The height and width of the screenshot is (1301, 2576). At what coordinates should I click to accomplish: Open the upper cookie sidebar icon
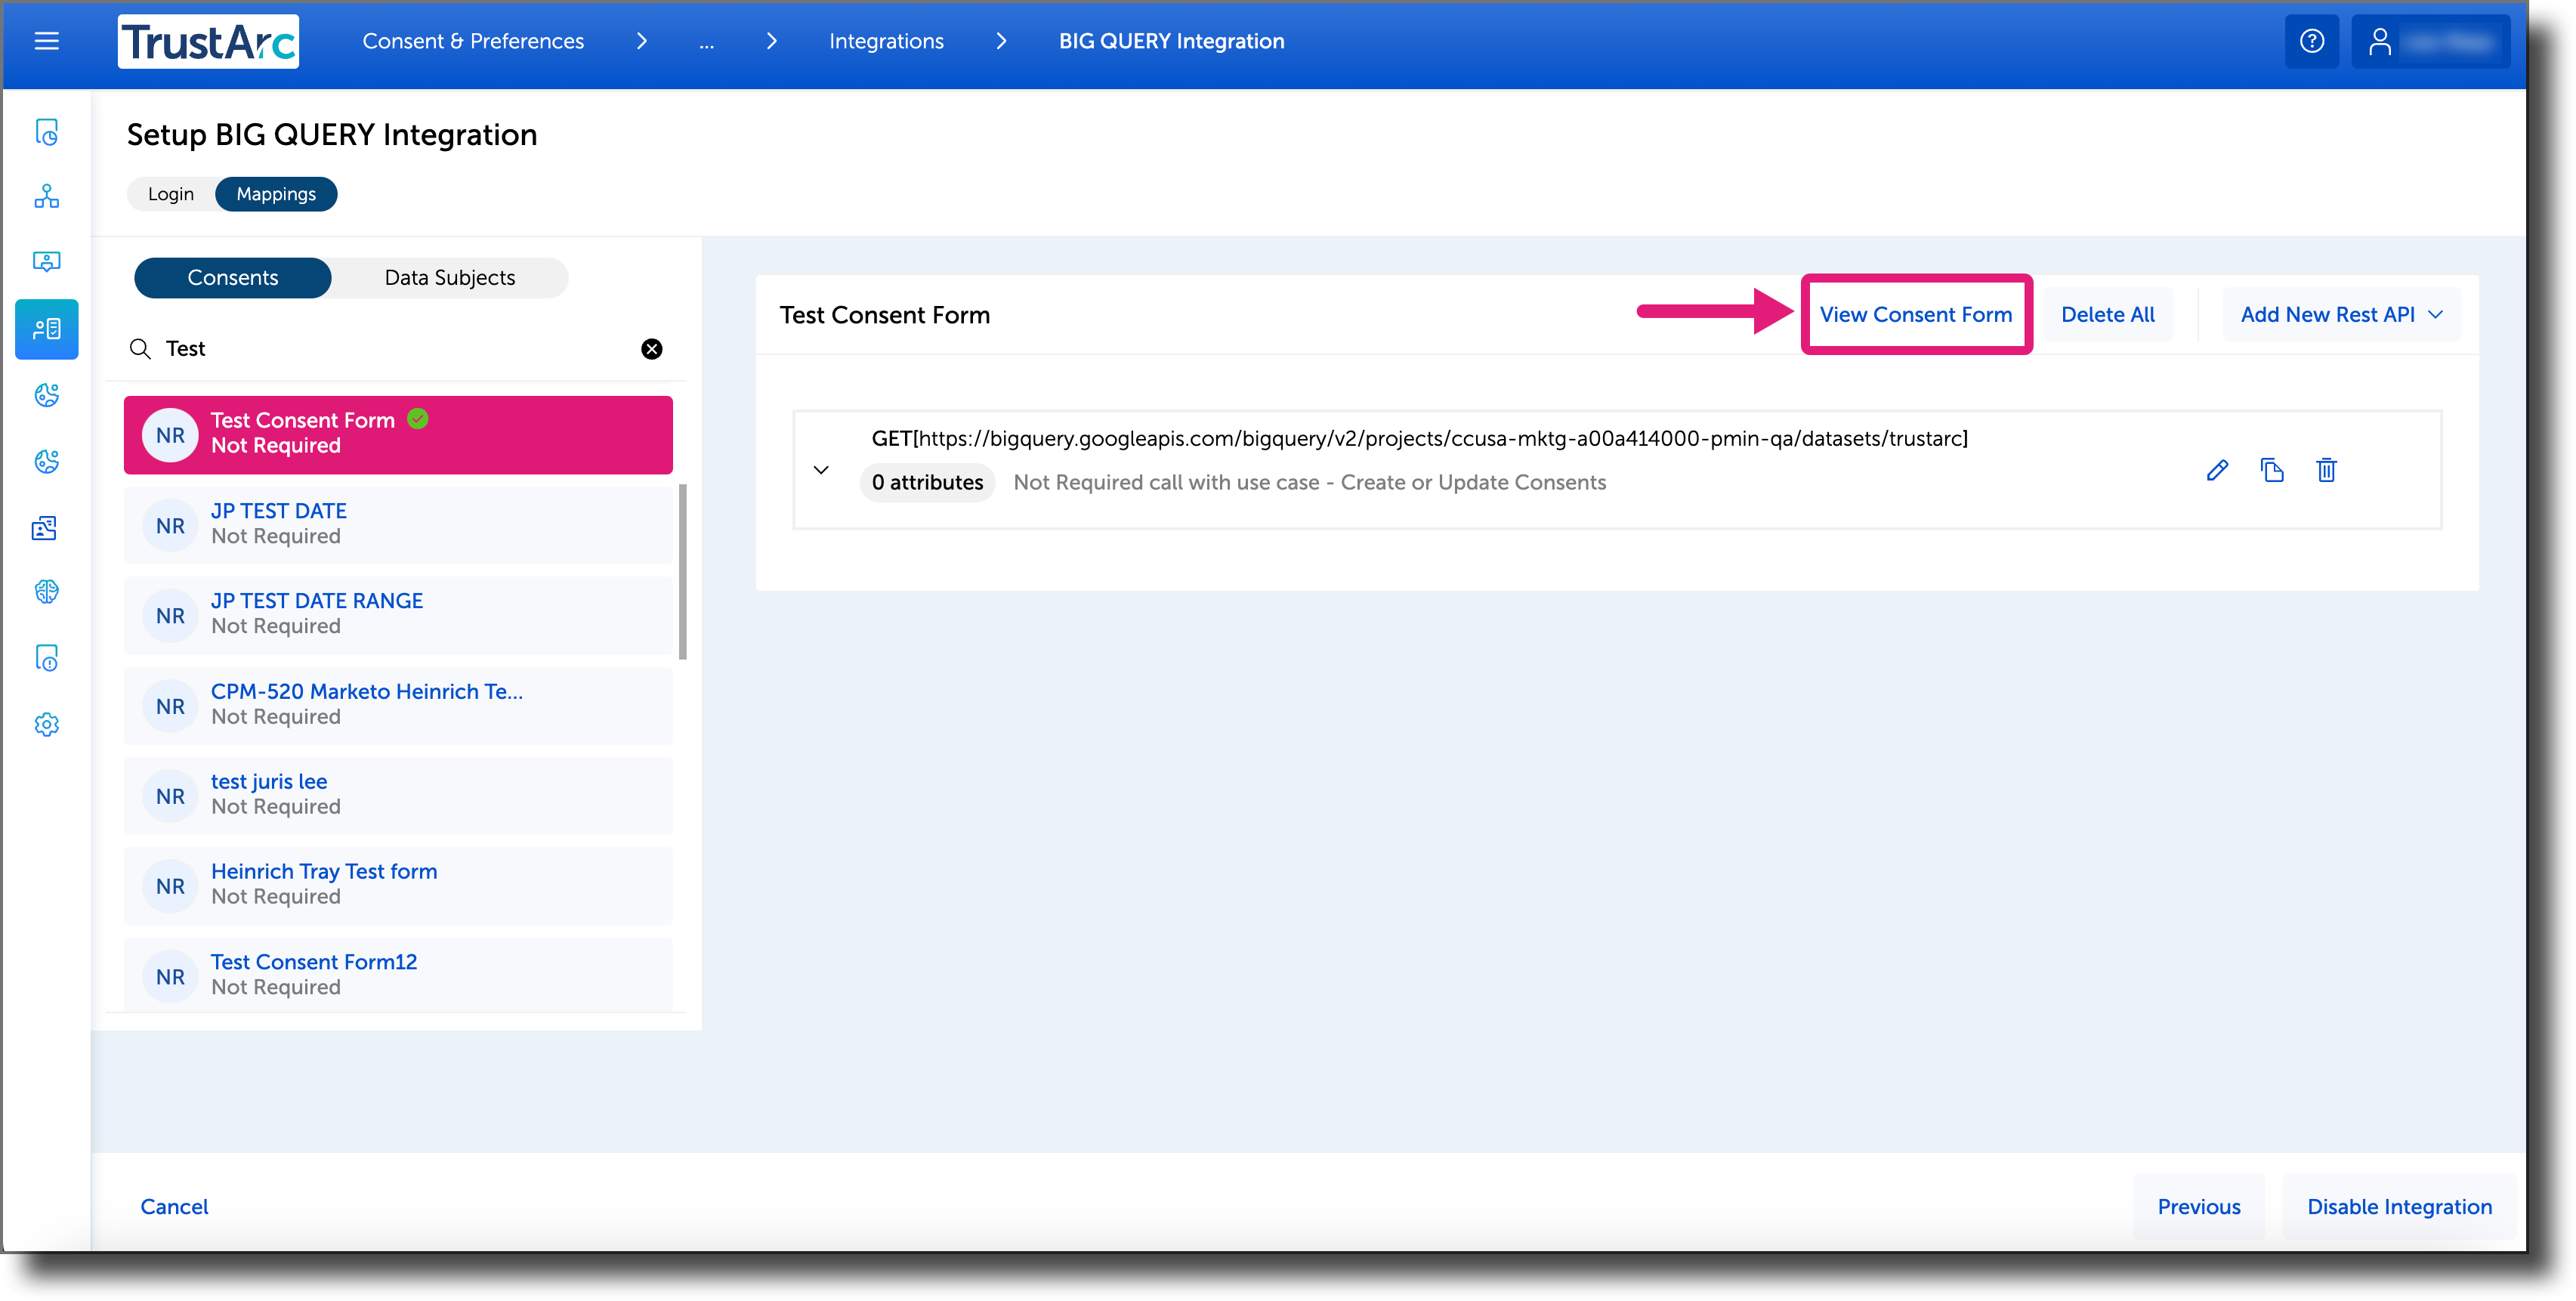pyautogui.click(x=46, y=395)
